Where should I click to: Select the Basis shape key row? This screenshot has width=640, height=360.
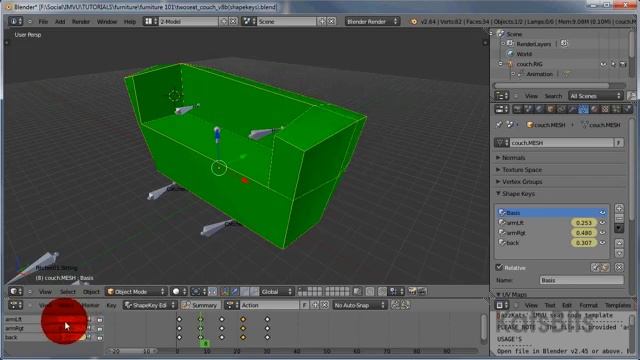pos(551,213)
